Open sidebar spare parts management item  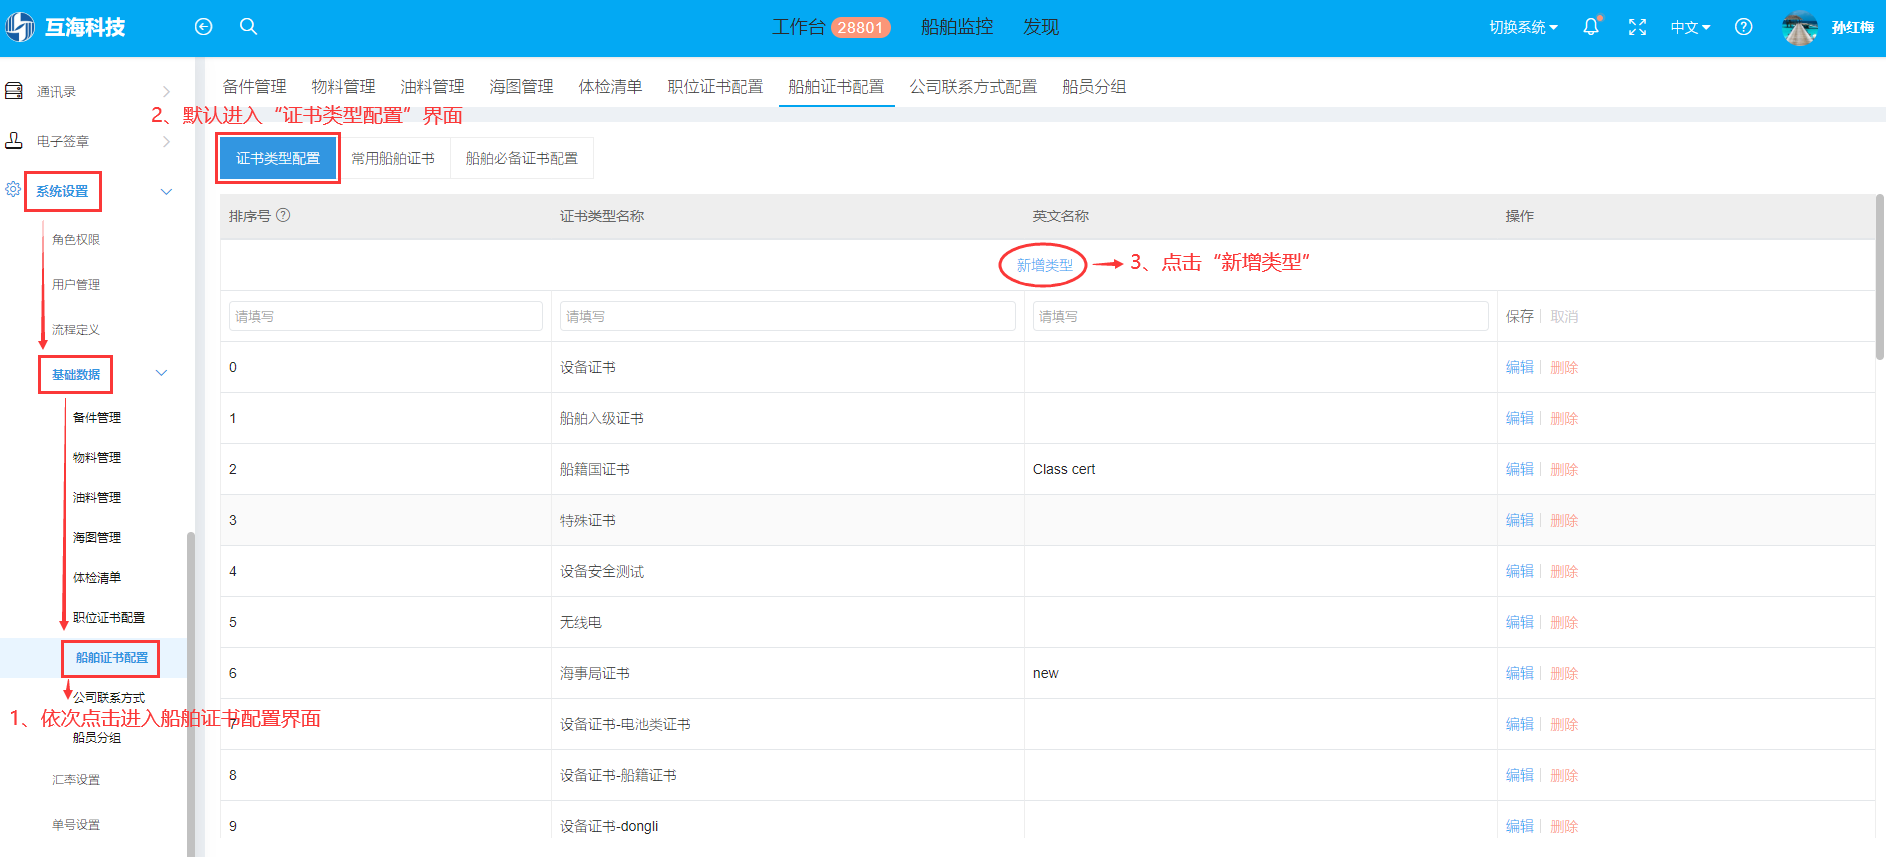(x=97, y=417)
